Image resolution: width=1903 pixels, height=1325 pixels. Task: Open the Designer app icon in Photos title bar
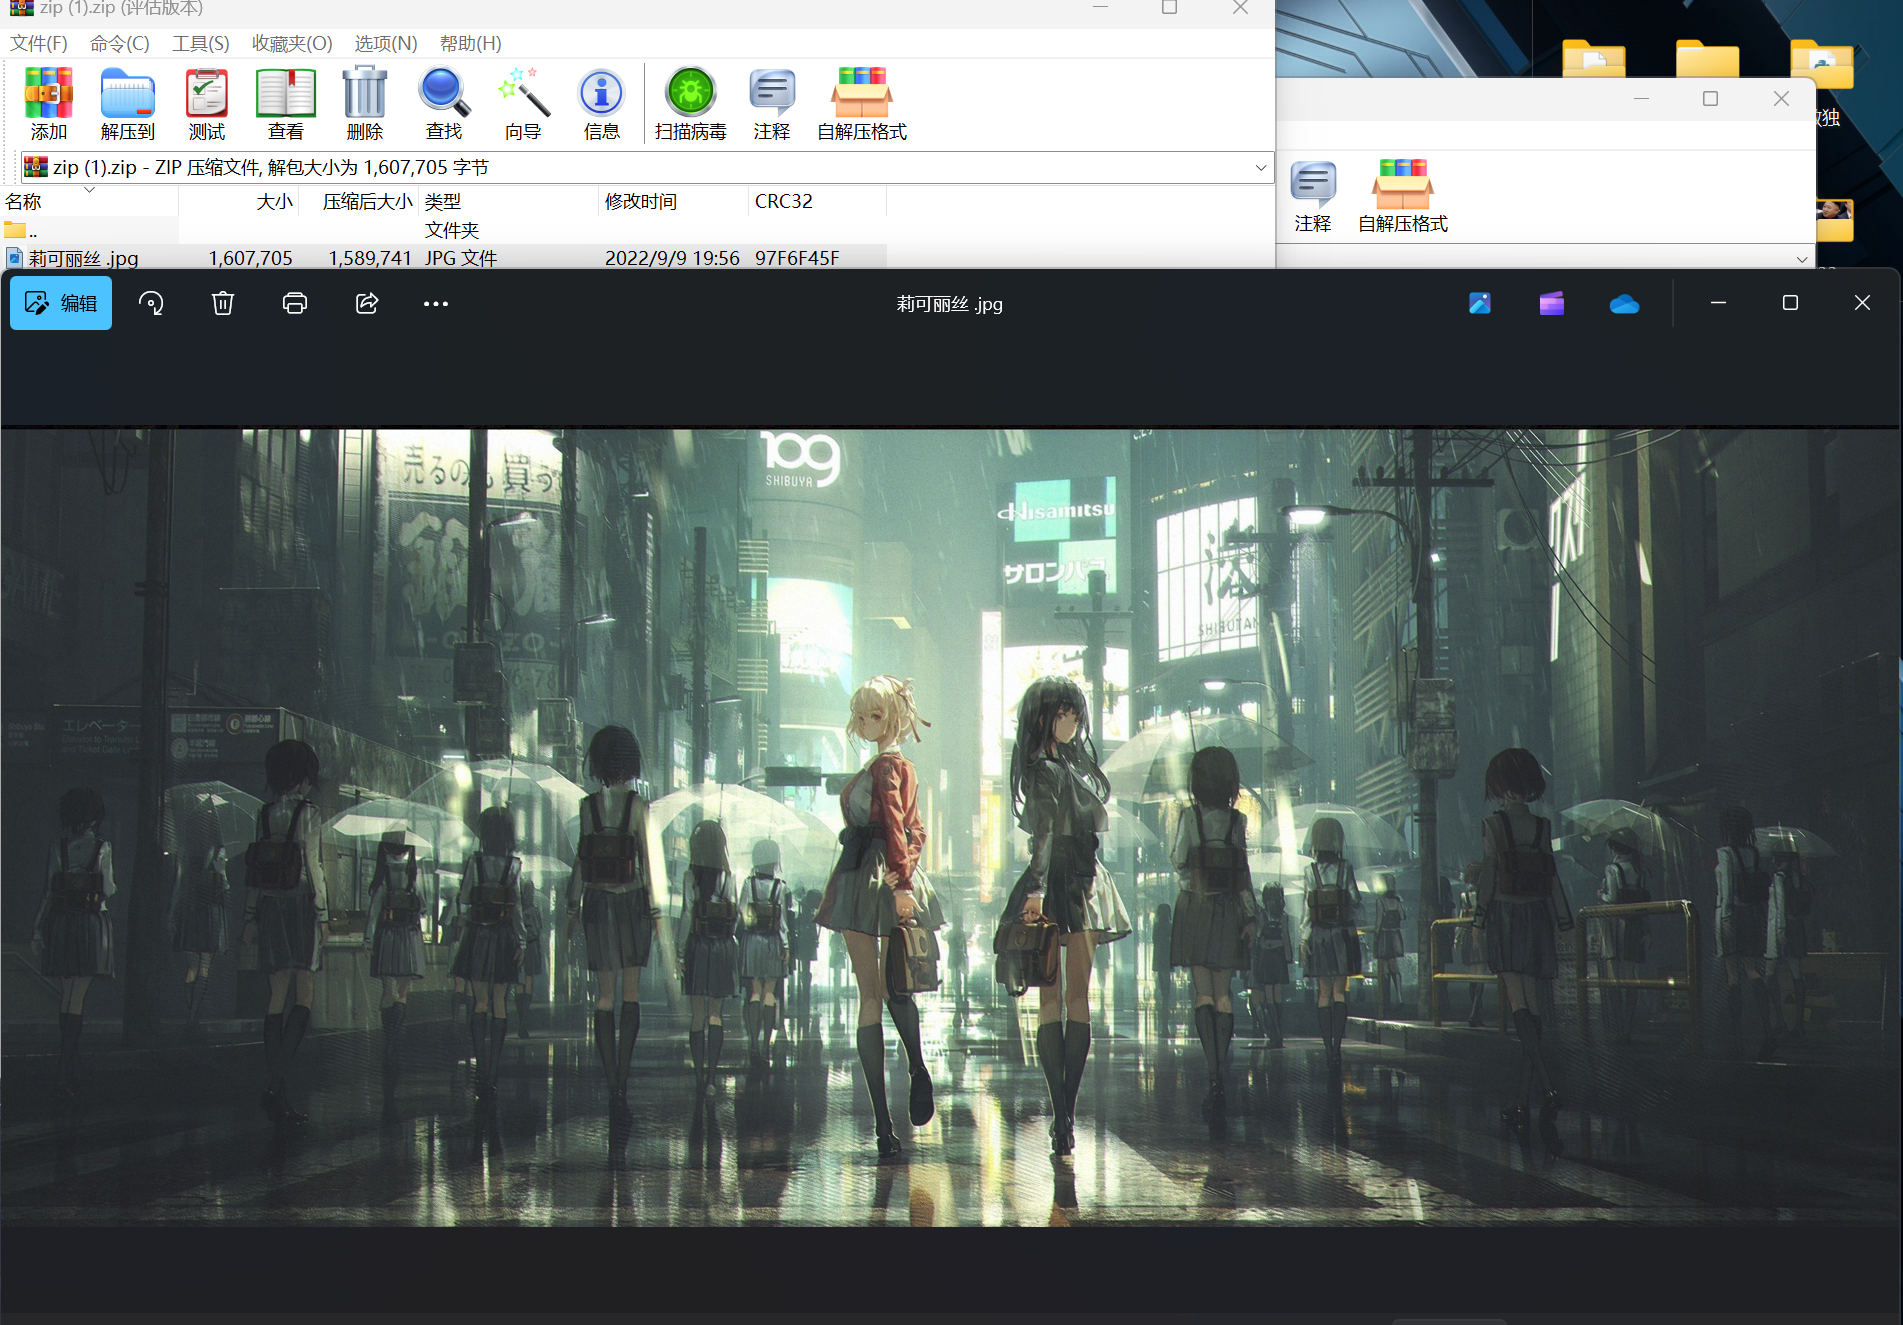tap(1480, 303)
